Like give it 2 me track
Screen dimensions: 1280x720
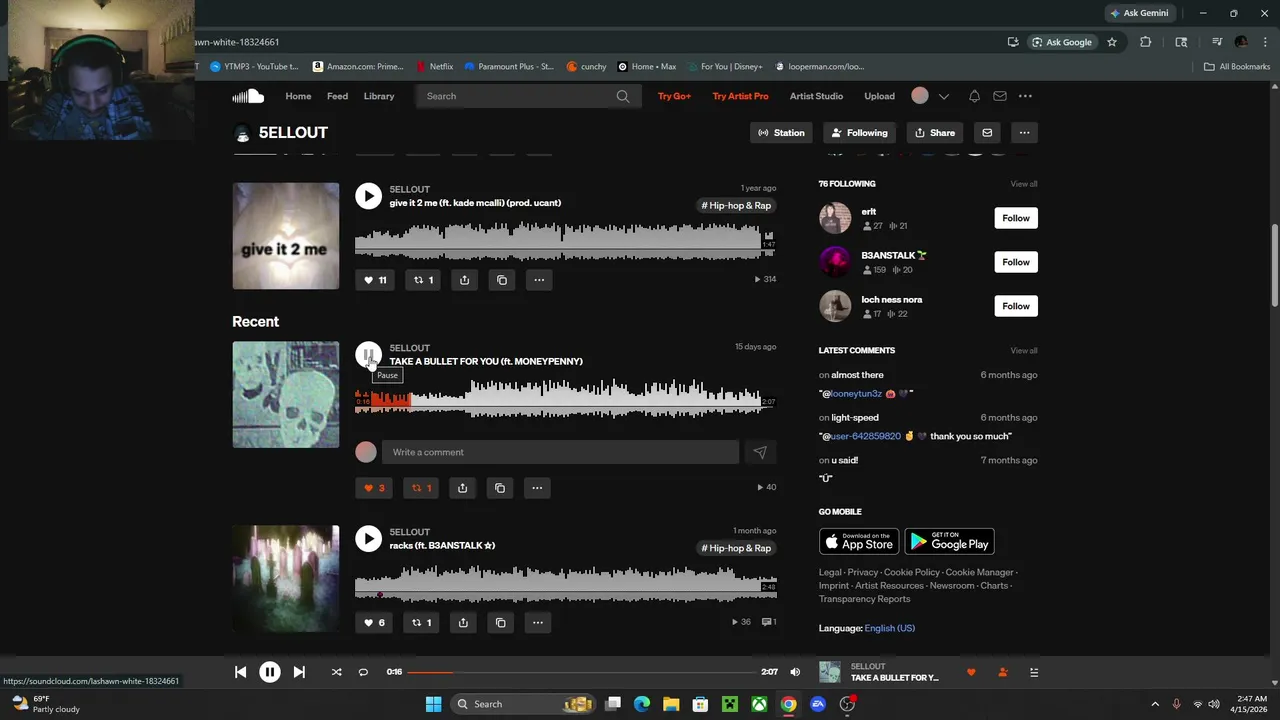click(375, 280)
